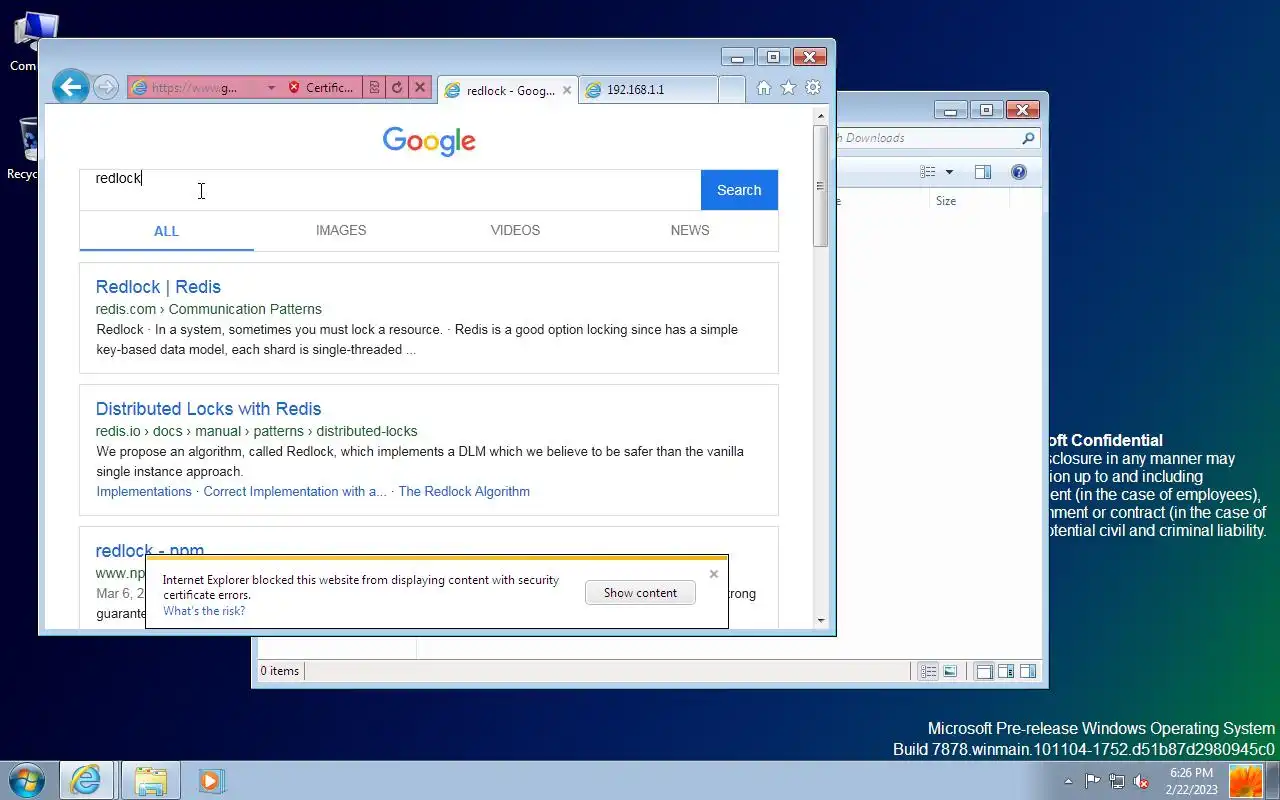Follow the 'Implementations' sitelink

coord(144,491)
